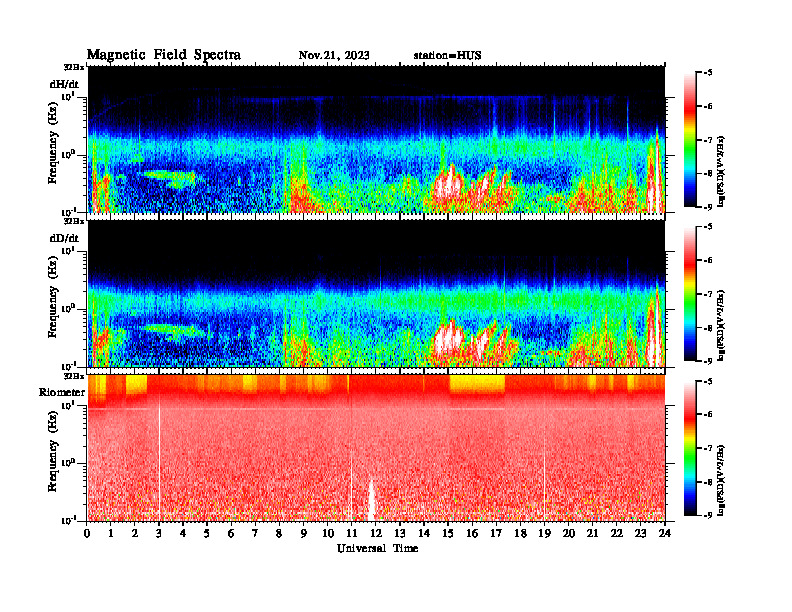Screen dimensions: 792x612
Task: Click hour tick label "12" on time axis
Action: 376,533
